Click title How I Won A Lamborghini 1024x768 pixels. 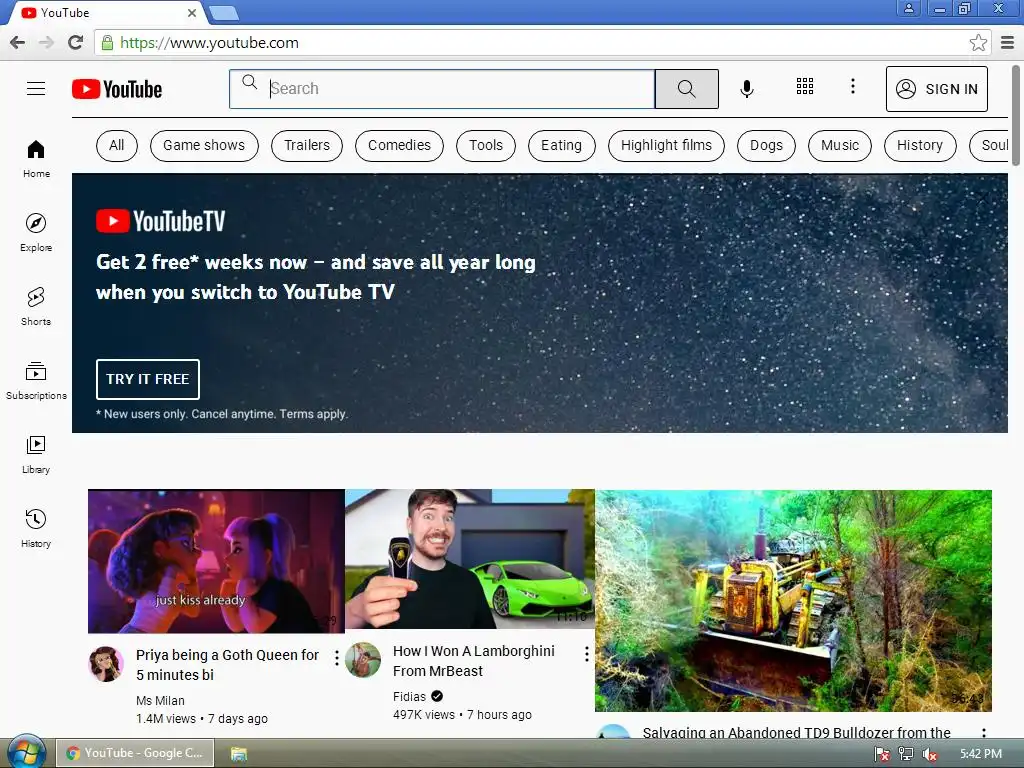click(473, 661)
